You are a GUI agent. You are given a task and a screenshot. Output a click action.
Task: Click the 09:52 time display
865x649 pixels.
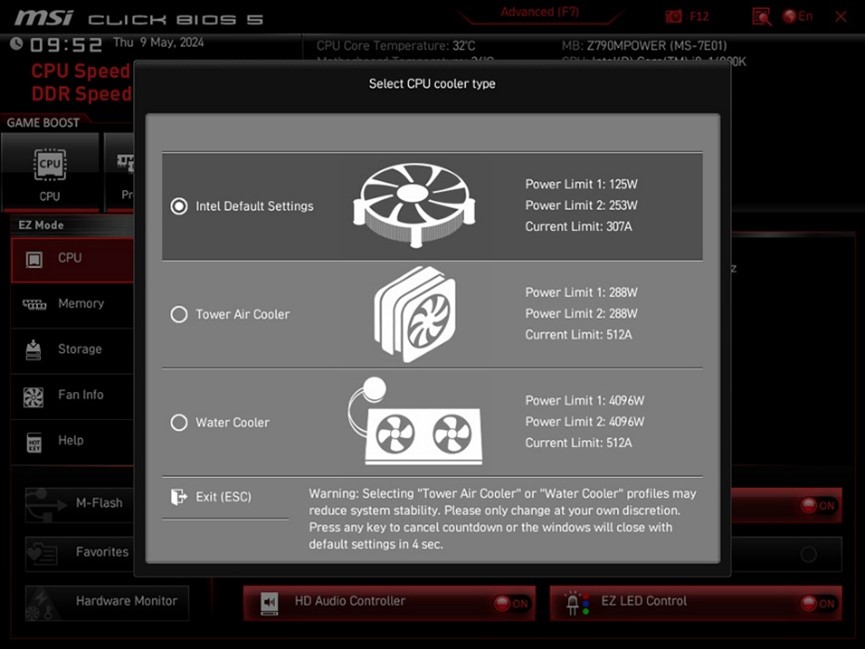pyautogui.click(x=66, y=45)
